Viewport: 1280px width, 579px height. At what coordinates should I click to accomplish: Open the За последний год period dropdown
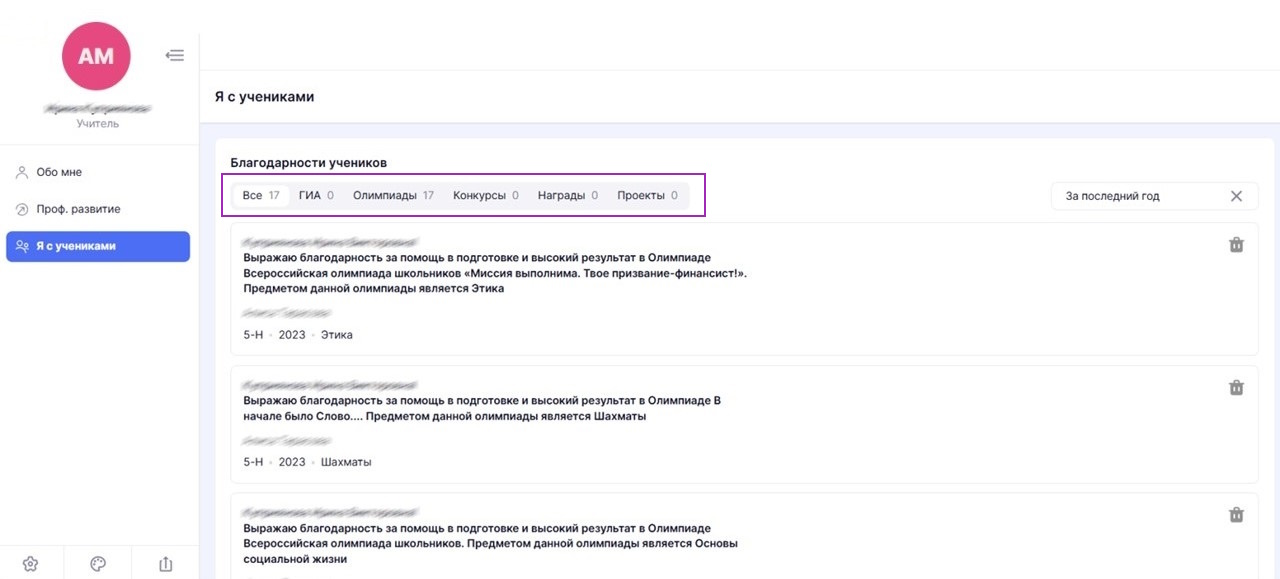point(1154,196)
